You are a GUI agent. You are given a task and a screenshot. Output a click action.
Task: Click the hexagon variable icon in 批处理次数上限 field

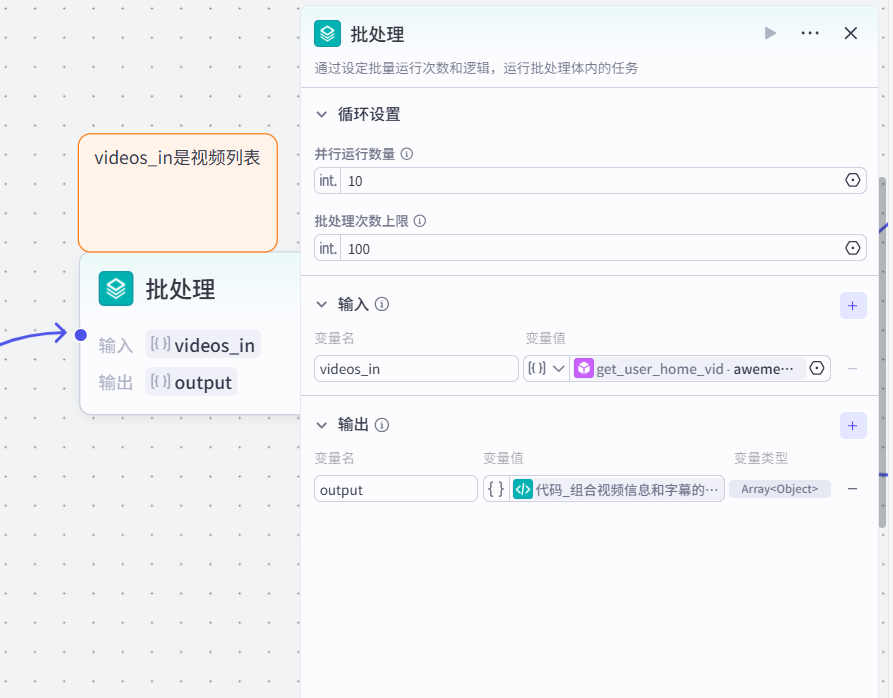(x=852, y=248)
